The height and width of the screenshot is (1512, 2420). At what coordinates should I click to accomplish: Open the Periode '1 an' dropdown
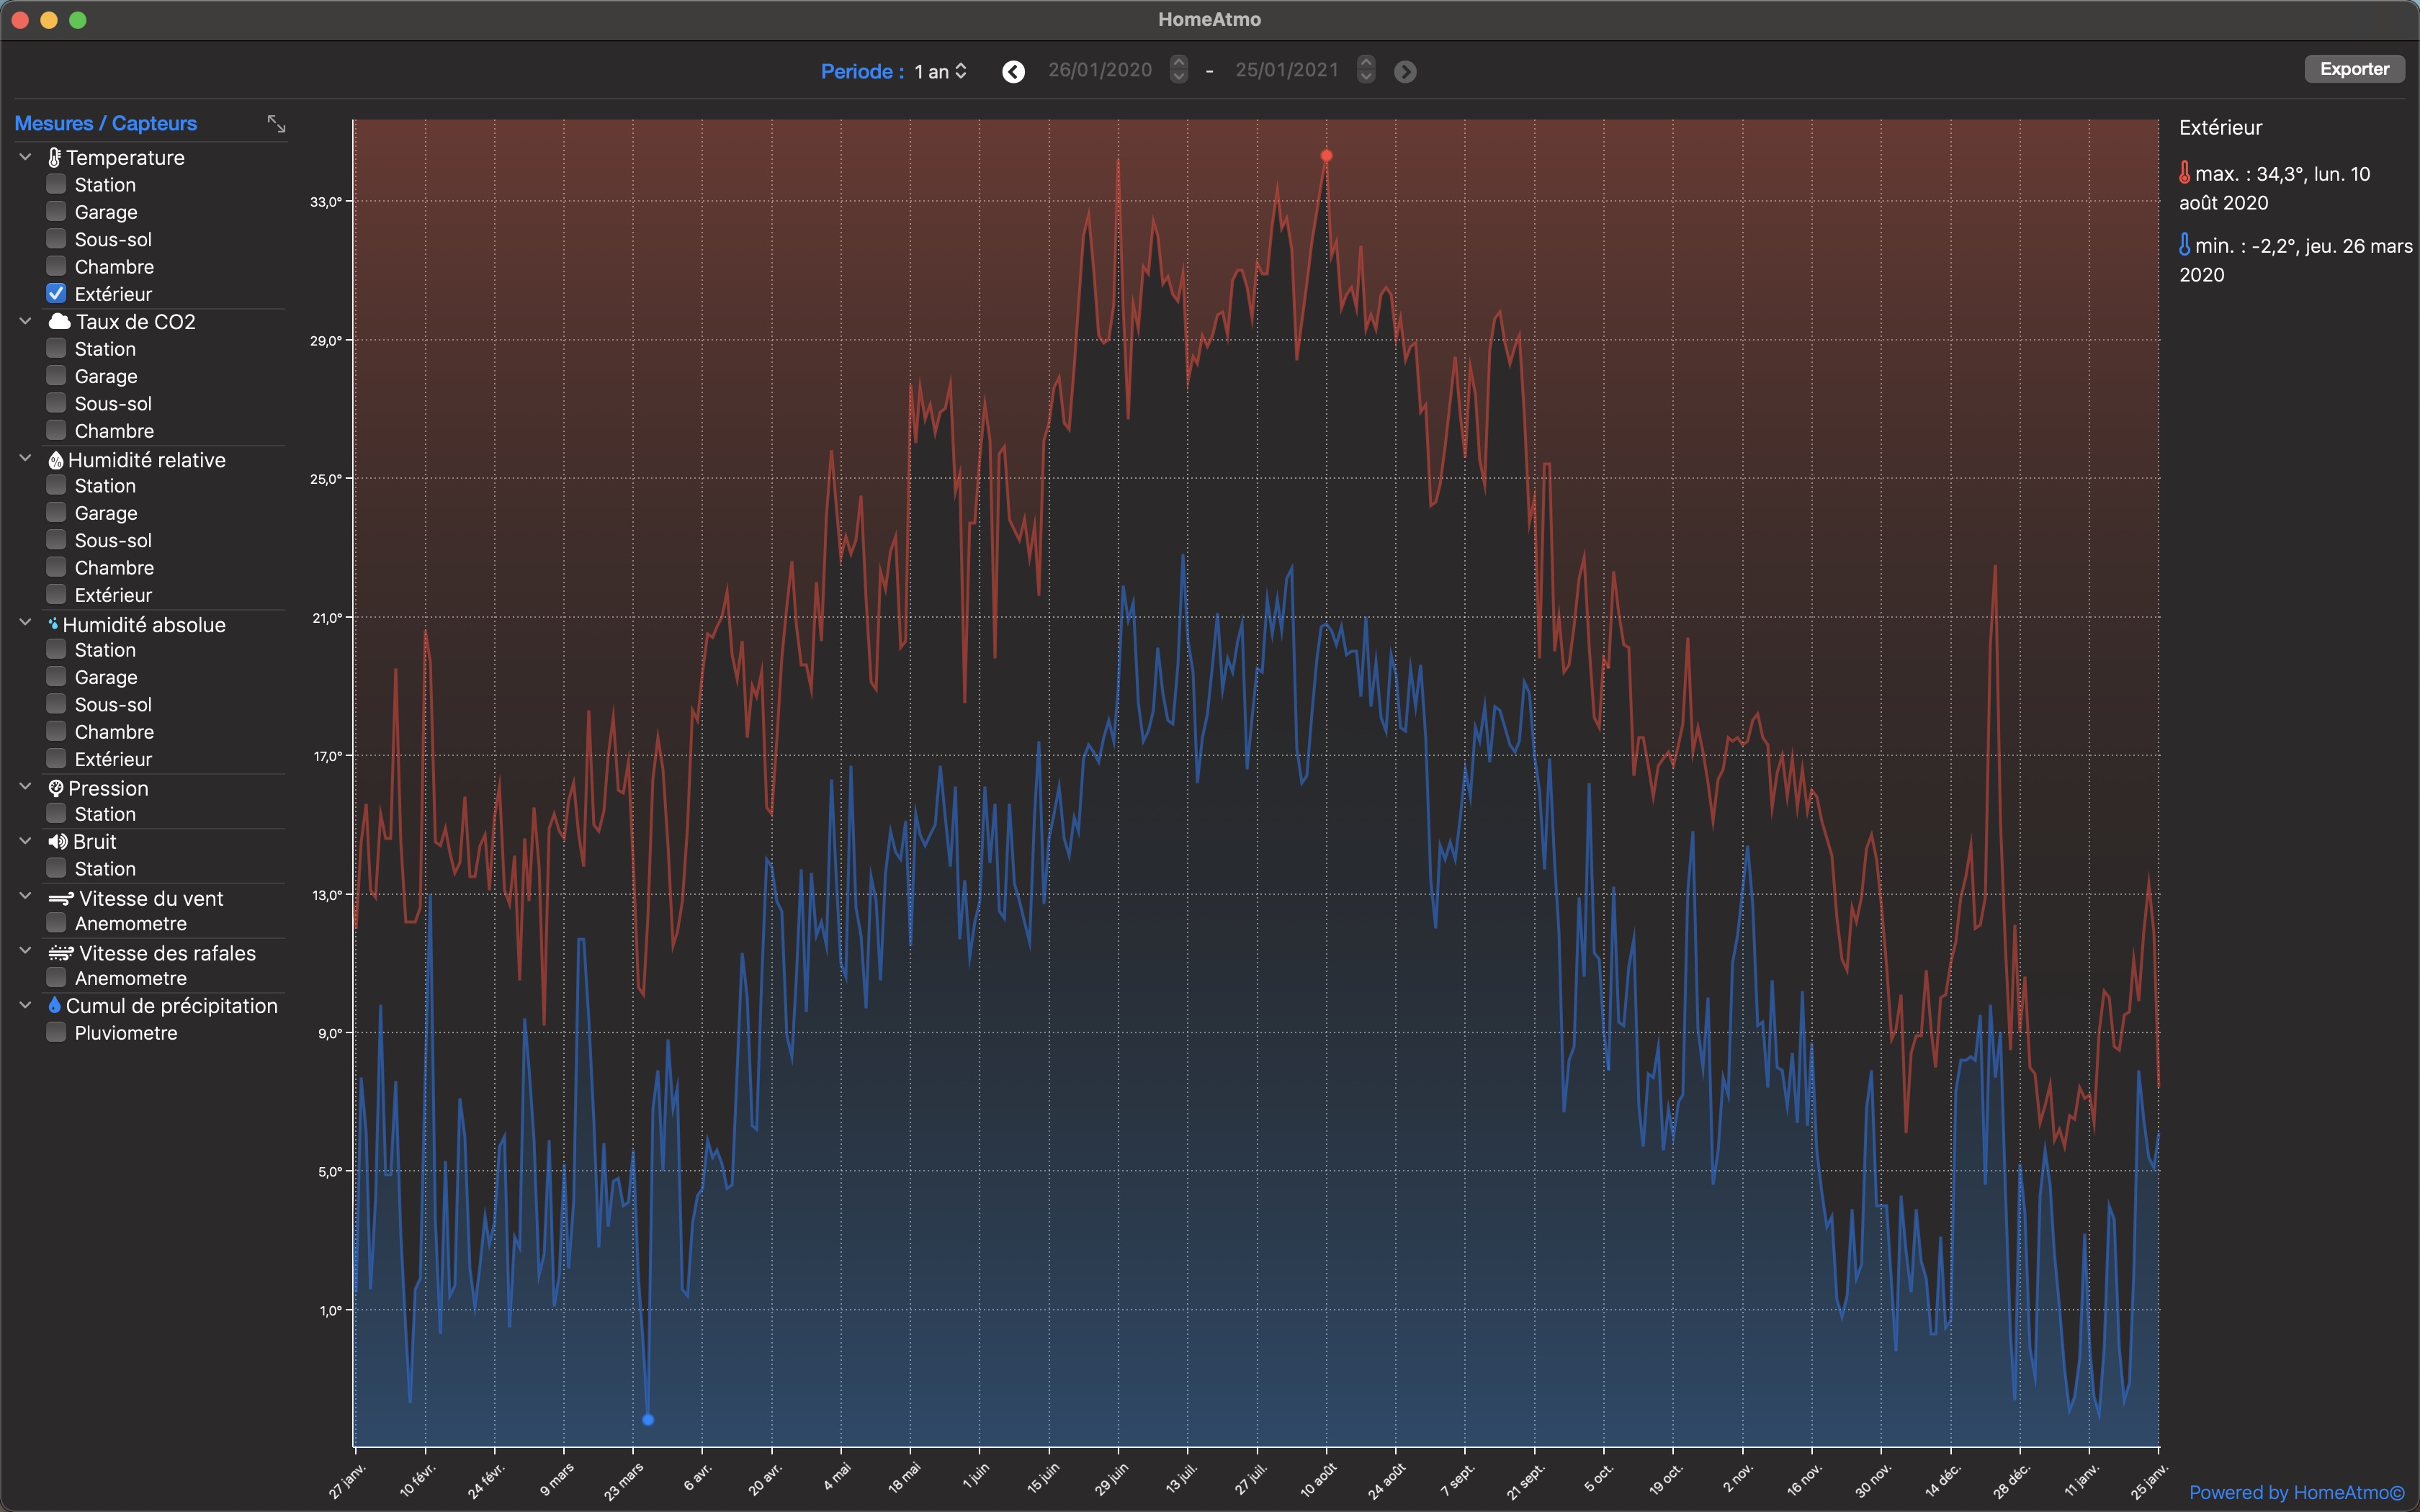click(x=940, y=71)
